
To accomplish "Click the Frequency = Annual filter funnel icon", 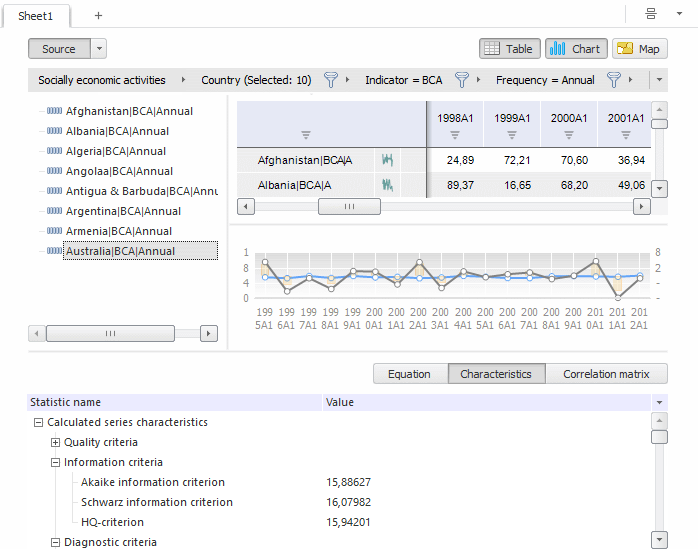I will [614, 80].
